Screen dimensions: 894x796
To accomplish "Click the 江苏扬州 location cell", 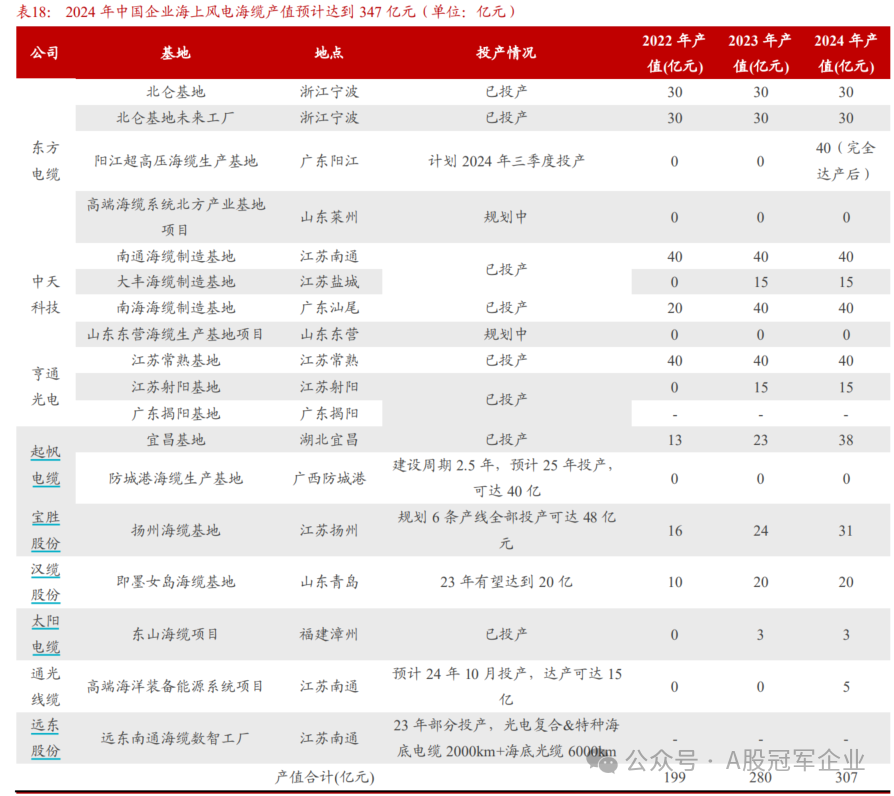I will click(329, 530).
